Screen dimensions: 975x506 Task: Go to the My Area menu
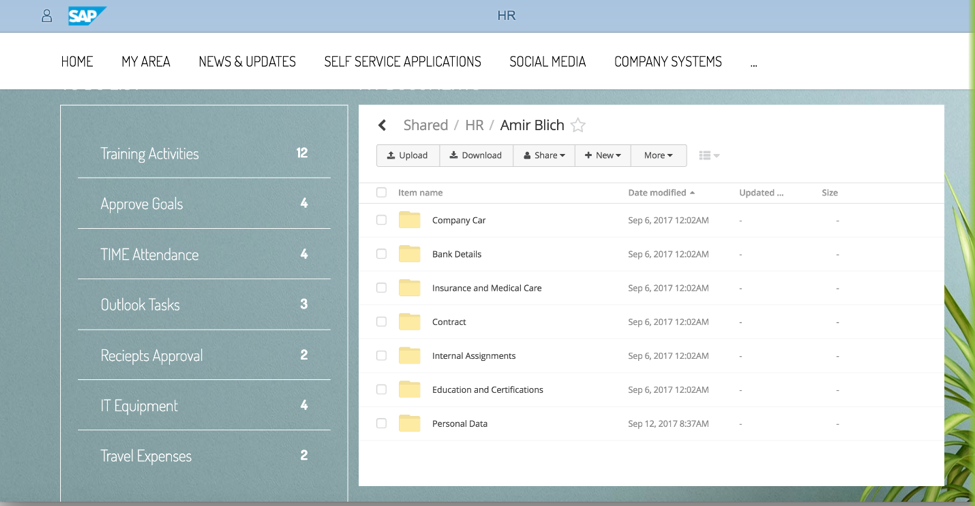[x=146, y=62]
